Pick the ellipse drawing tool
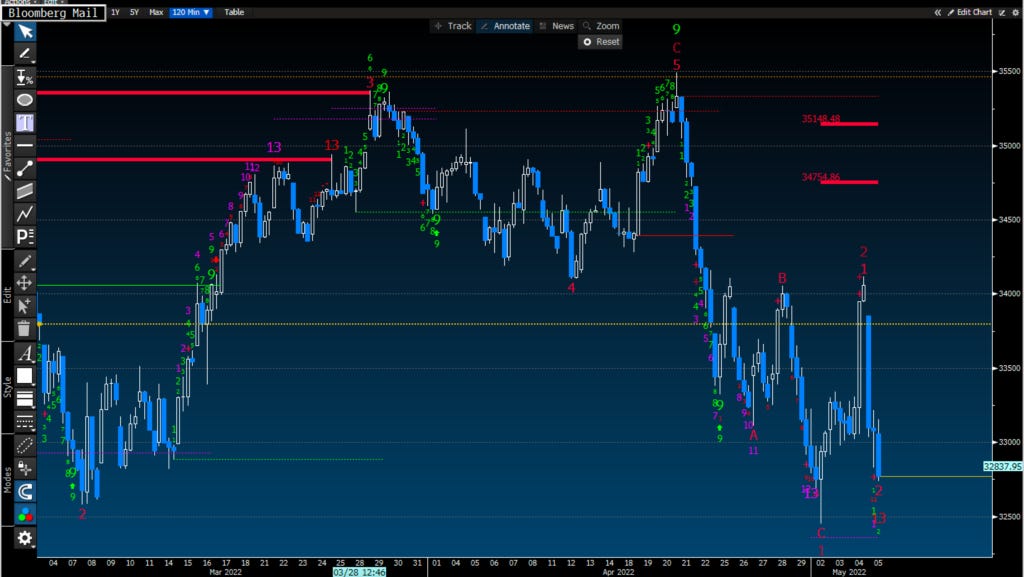 pos(25,100)
